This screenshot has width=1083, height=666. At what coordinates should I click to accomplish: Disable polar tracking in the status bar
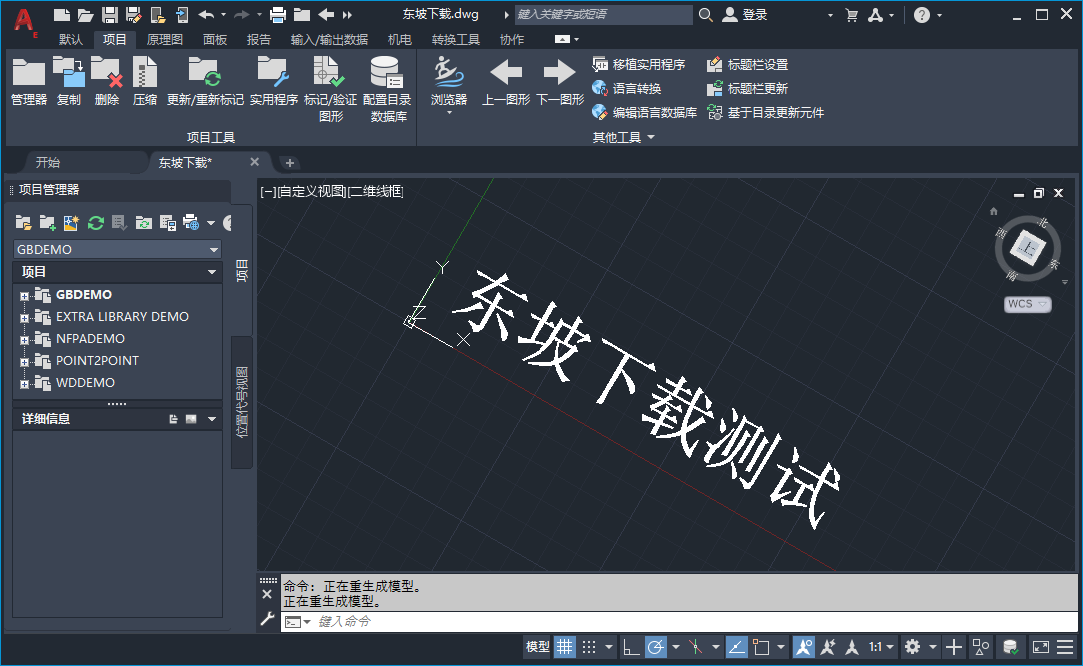pos(657,646)
